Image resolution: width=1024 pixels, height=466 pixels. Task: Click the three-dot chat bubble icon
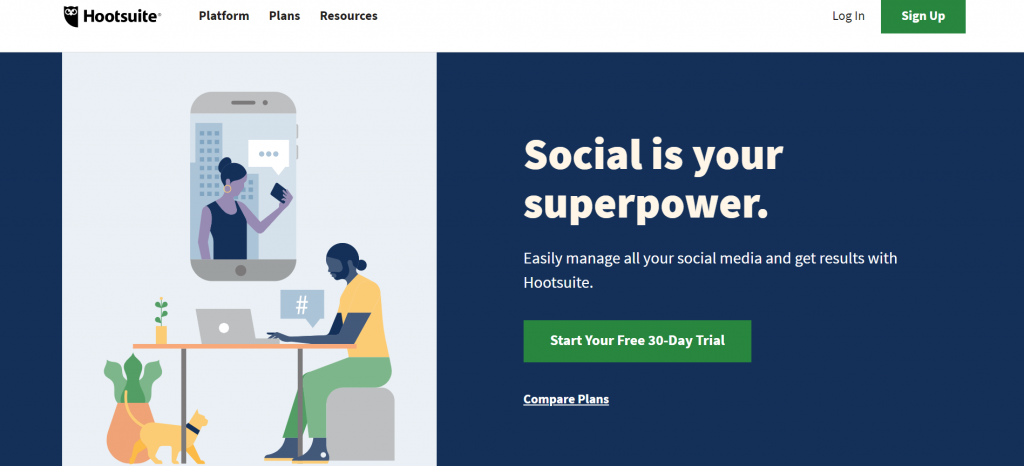(x=268, y=156)
